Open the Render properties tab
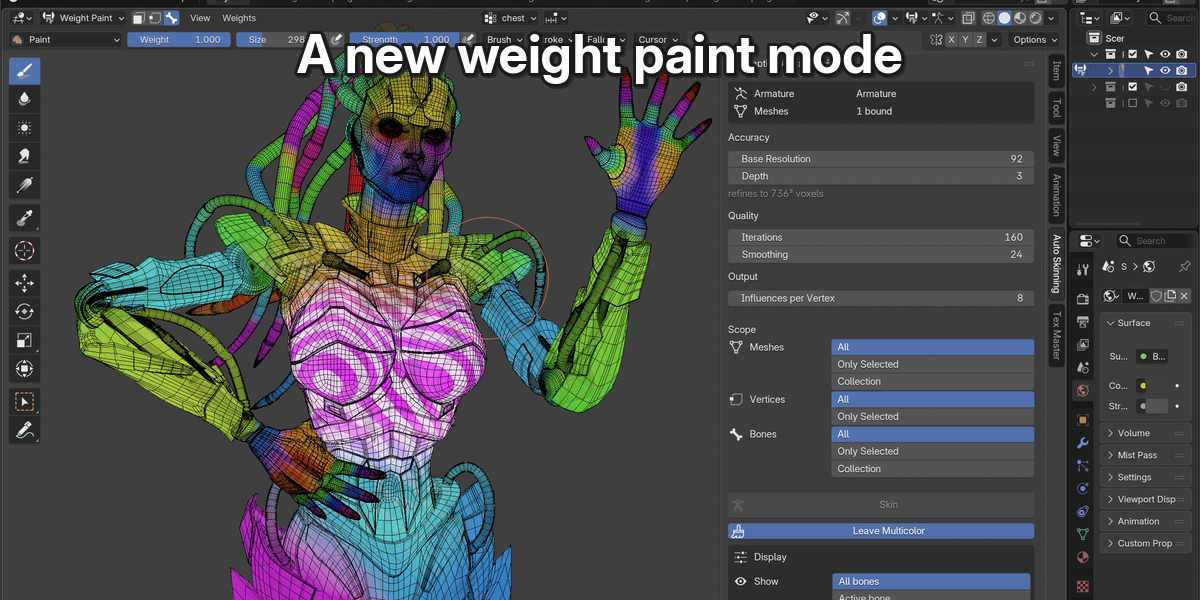Viewport: 1200px width, 600px height. (1082, 299)
